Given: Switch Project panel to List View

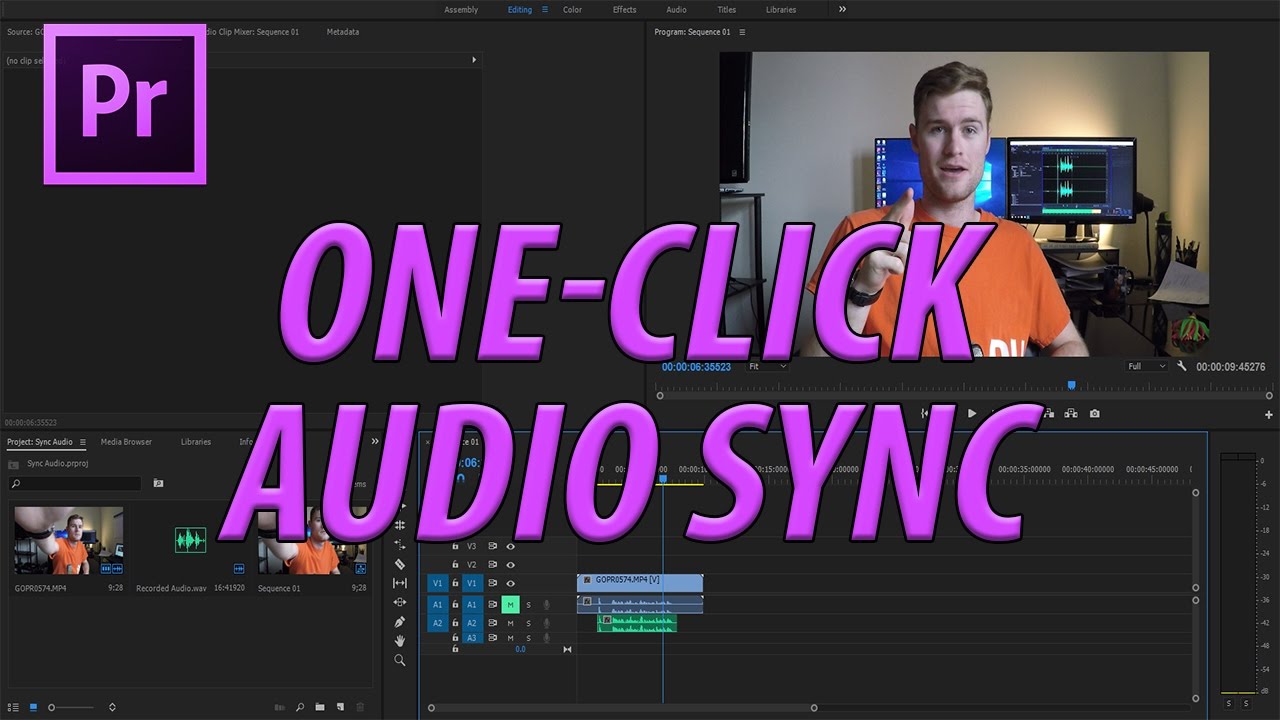Looking at the screenshot, I should click(x=14, y=706).
